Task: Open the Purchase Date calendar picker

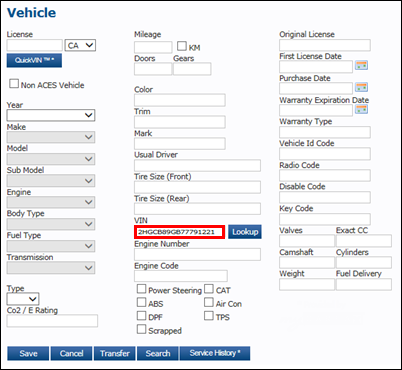Action: (x=361, y=87)
